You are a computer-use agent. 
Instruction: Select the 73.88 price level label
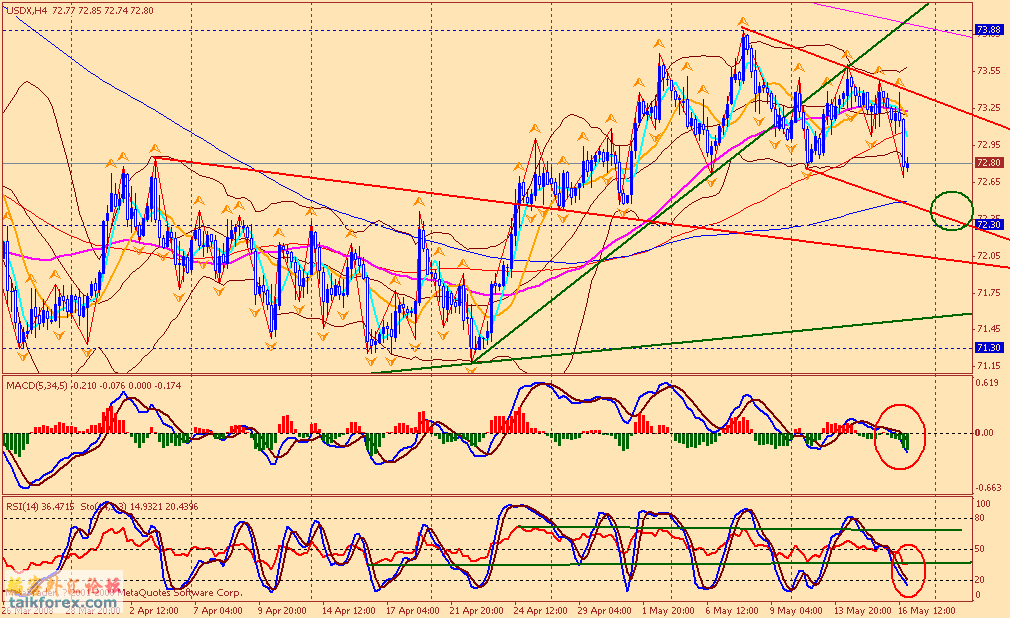[989, 30]
